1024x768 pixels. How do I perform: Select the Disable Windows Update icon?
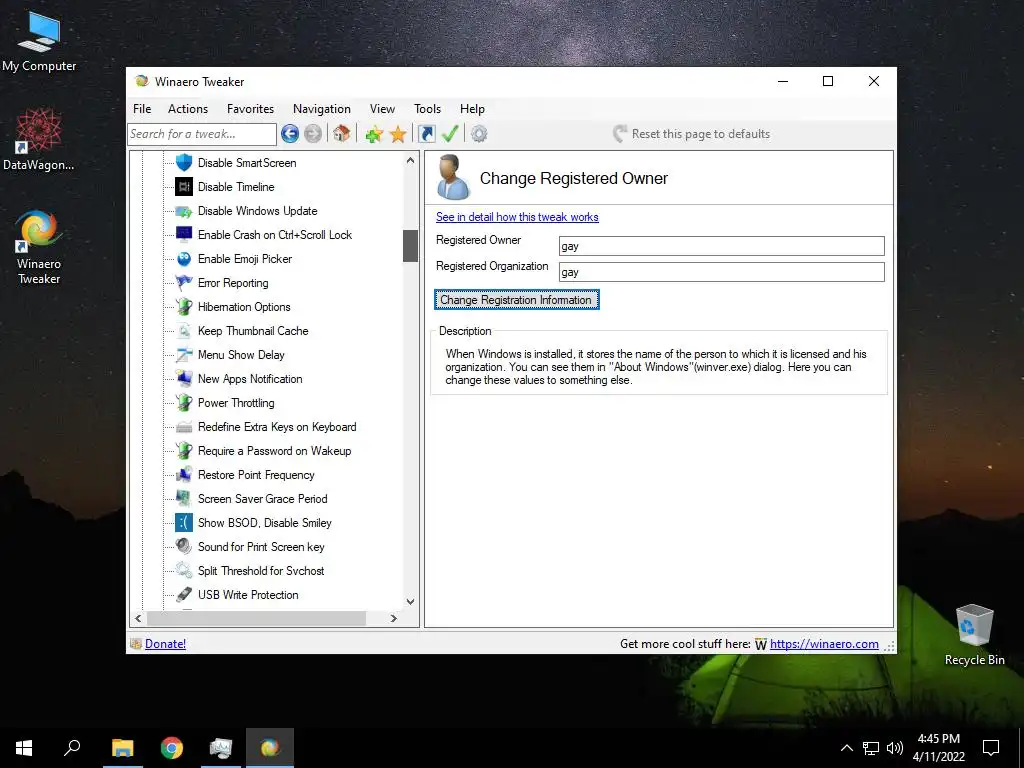184,211
